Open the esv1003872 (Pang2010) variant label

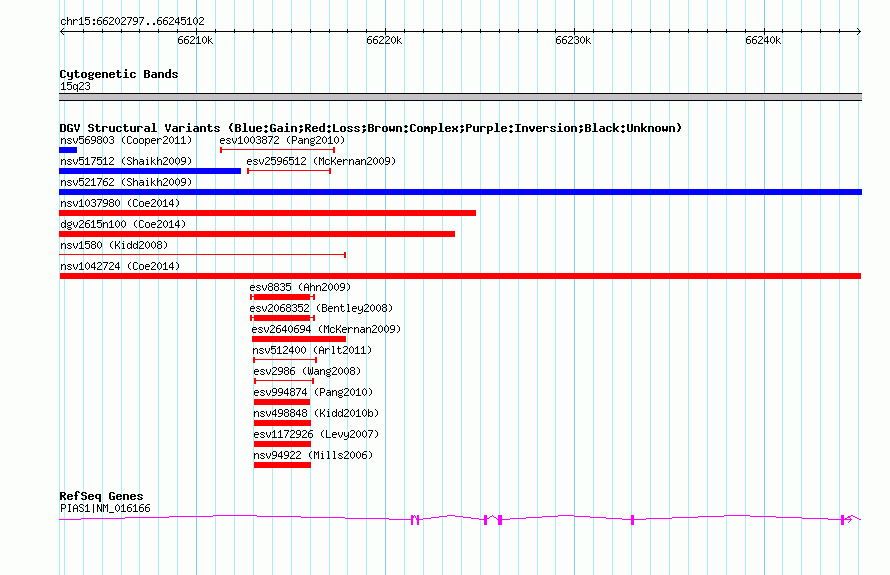[x=282, y=140]
